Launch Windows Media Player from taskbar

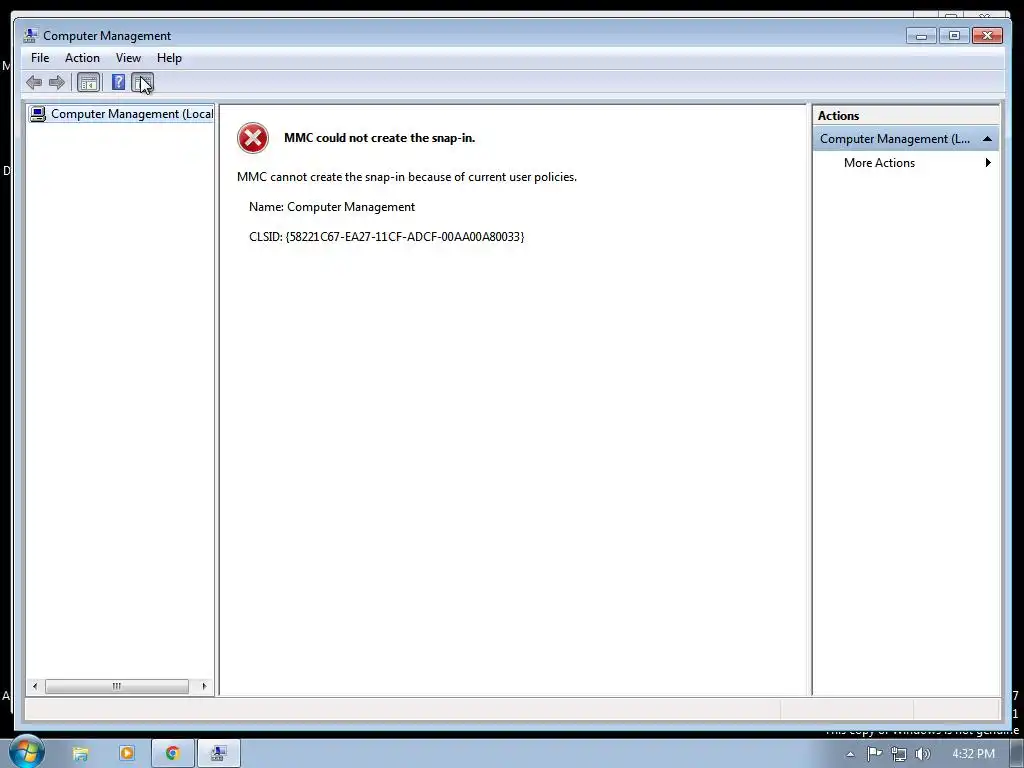[x=127, y=753]
